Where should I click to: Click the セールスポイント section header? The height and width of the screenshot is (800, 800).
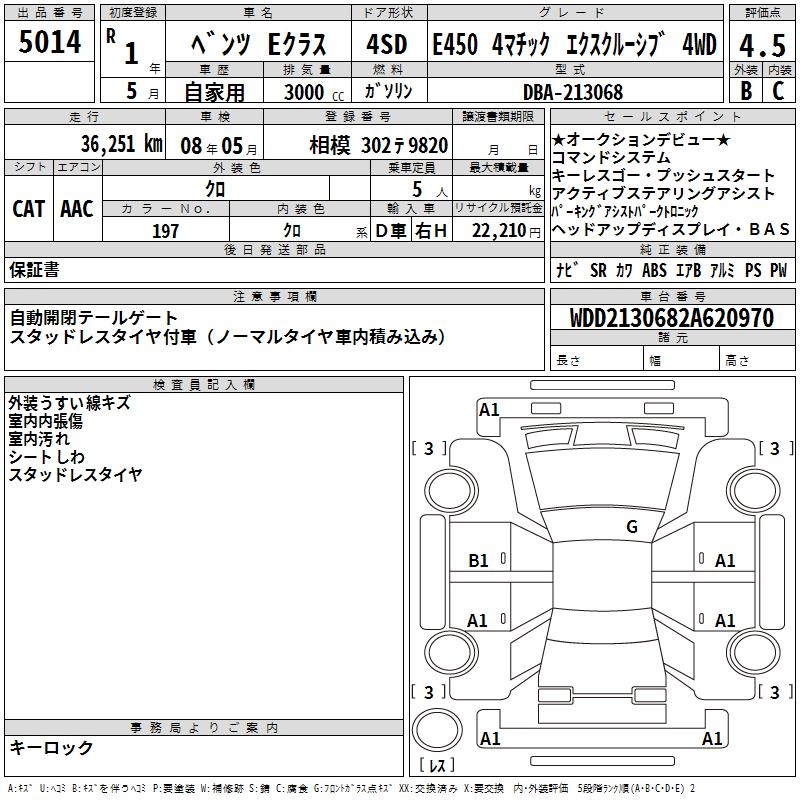tap(672, 116)
